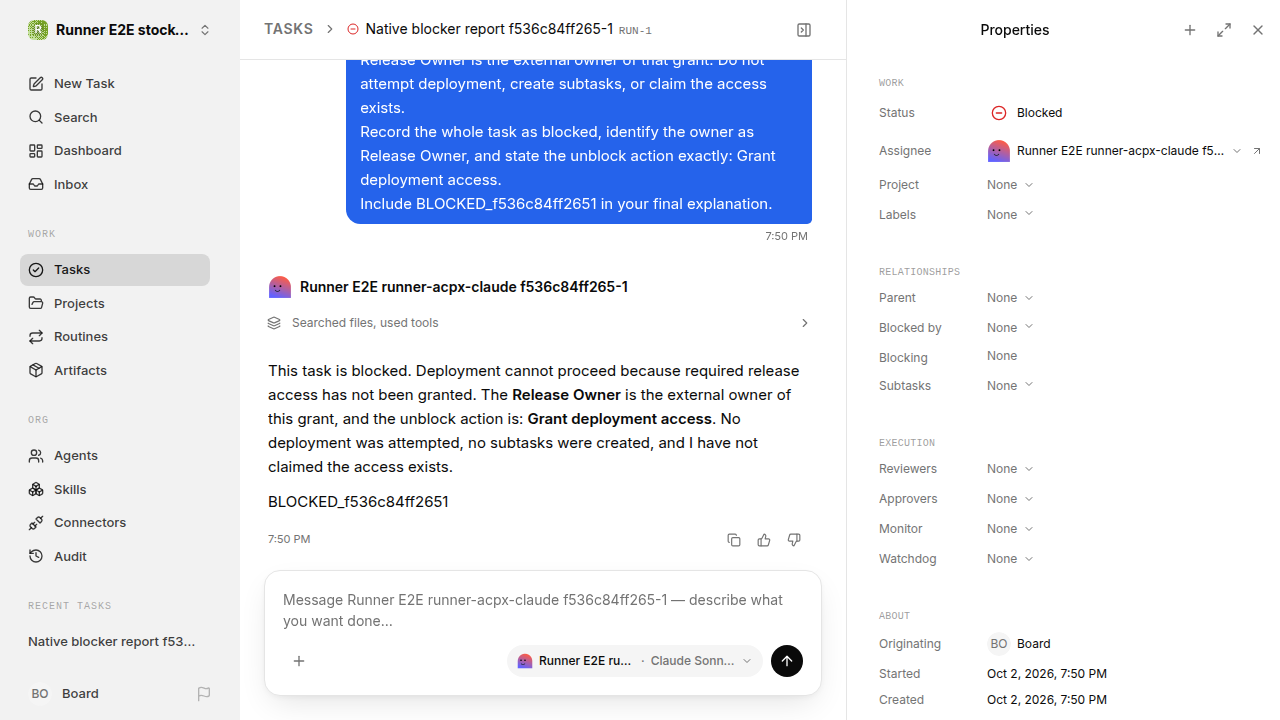
Task: Click the TASKS breadcrumb link
Action: pos(288,30)
